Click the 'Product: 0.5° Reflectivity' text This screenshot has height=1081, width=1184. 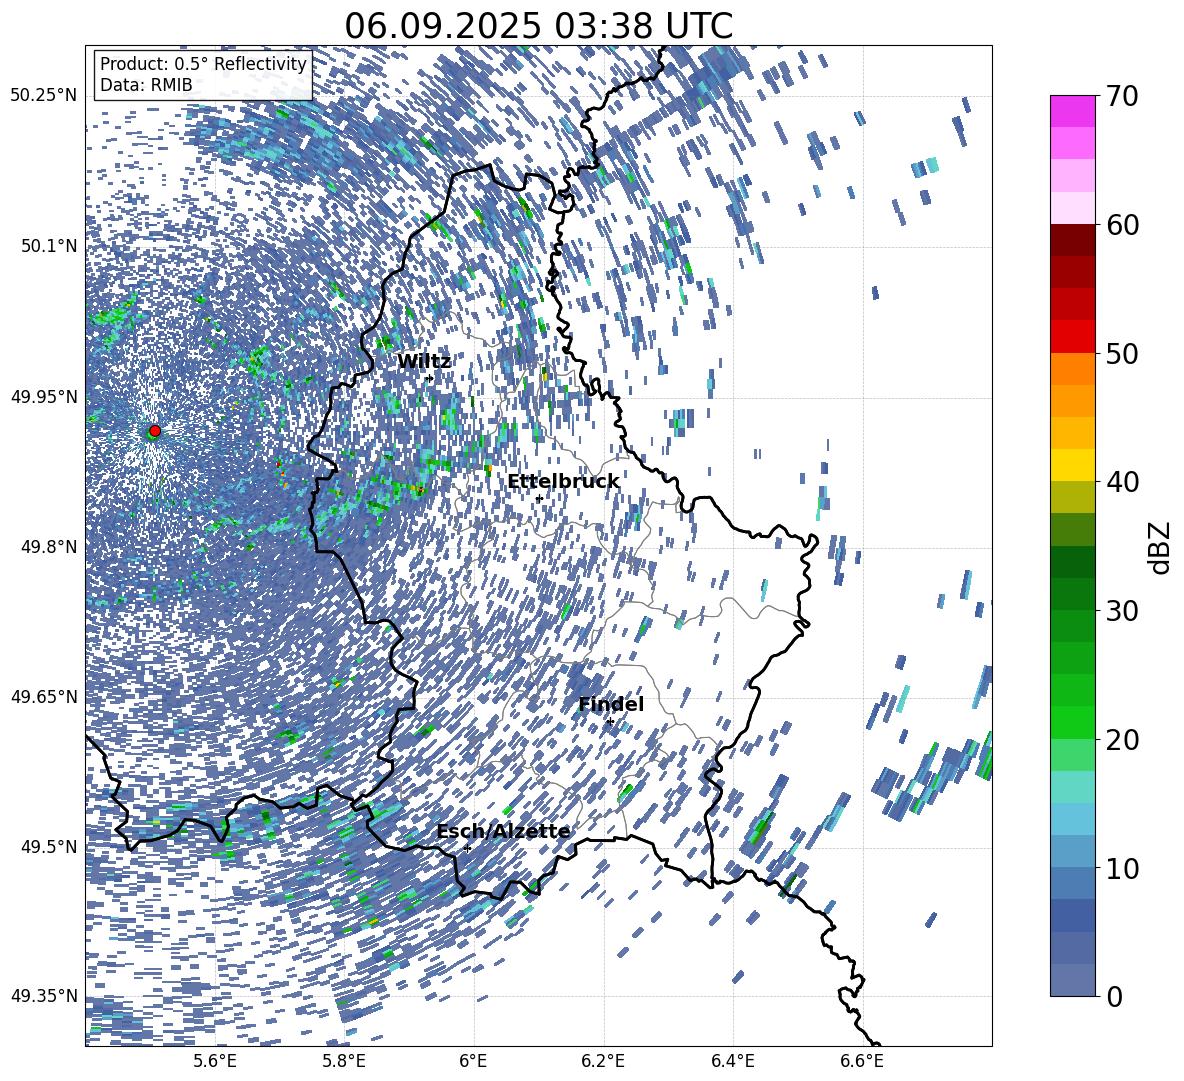[203, 63]
